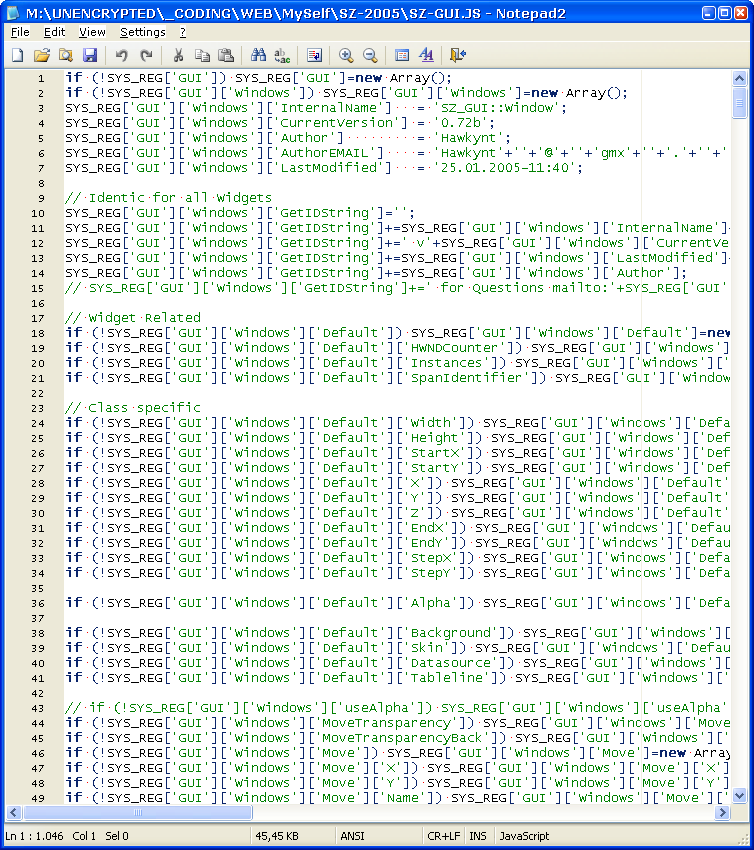This screenshot has height=850, width=754.
Task: Click horizontal scrollbar right arrow
Action: tap(722, 812)
